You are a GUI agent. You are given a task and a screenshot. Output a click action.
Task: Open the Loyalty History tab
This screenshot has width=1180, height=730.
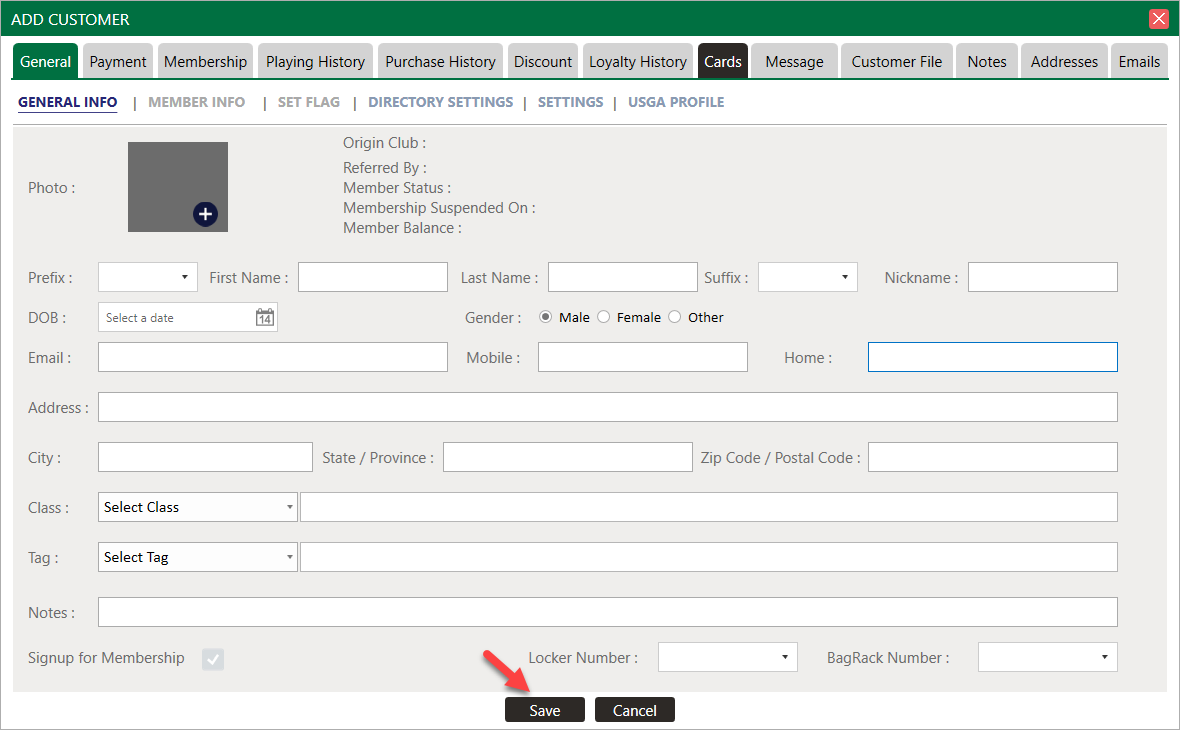638,61
